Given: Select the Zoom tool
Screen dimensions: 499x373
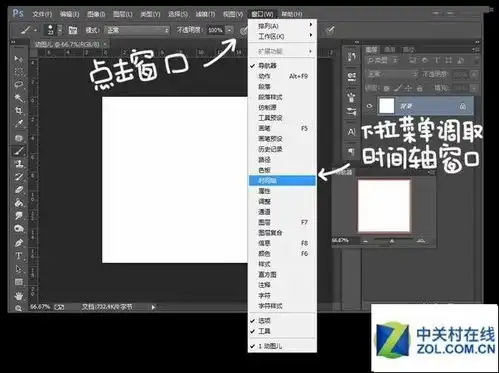Looking at the screenshot, I should (x=18, y=308).
